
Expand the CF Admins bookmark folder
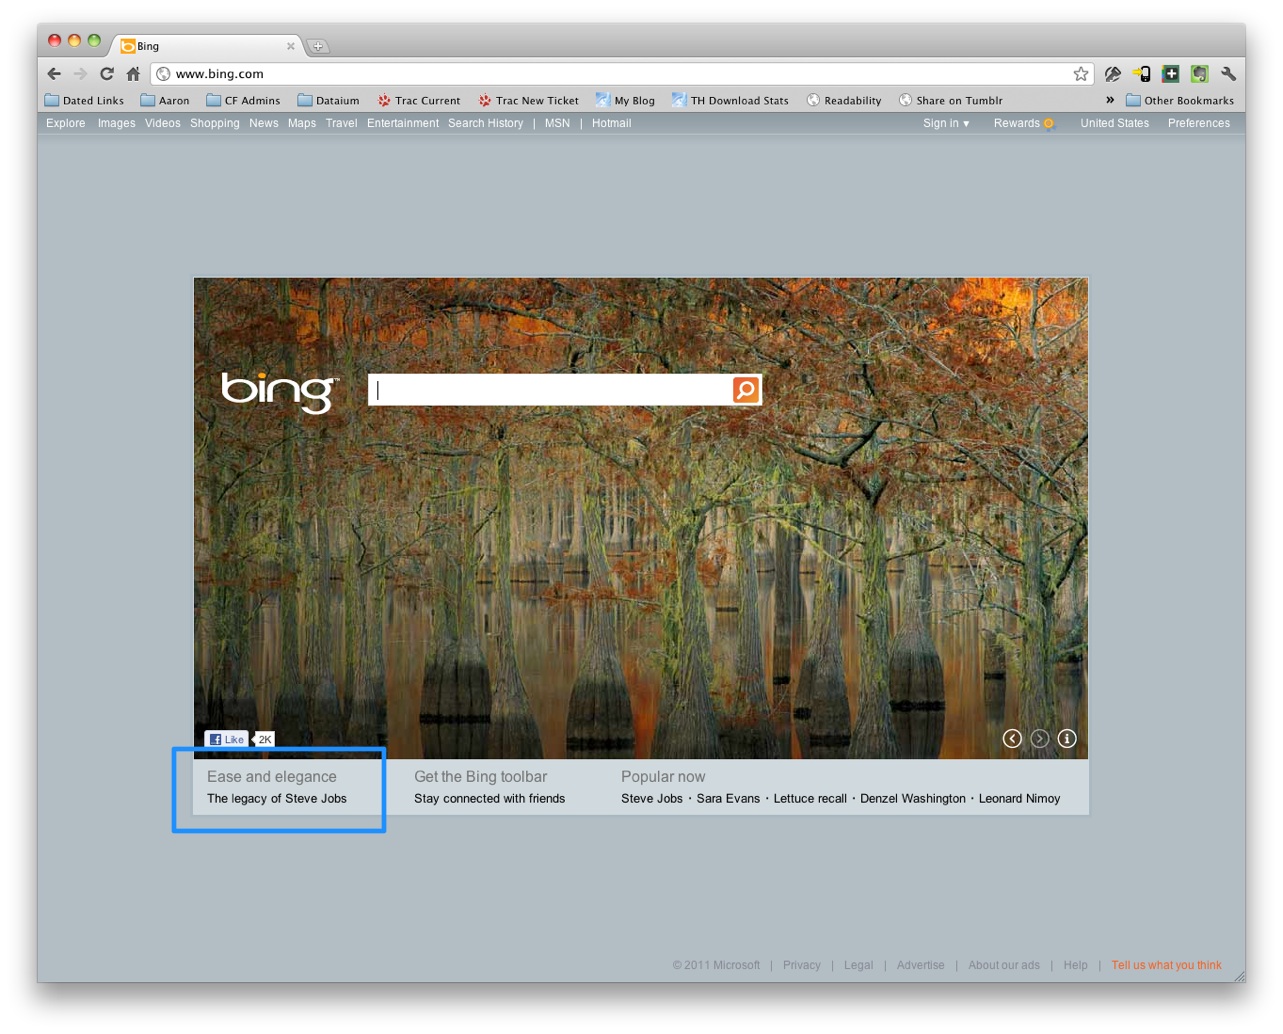click(243, 100)
